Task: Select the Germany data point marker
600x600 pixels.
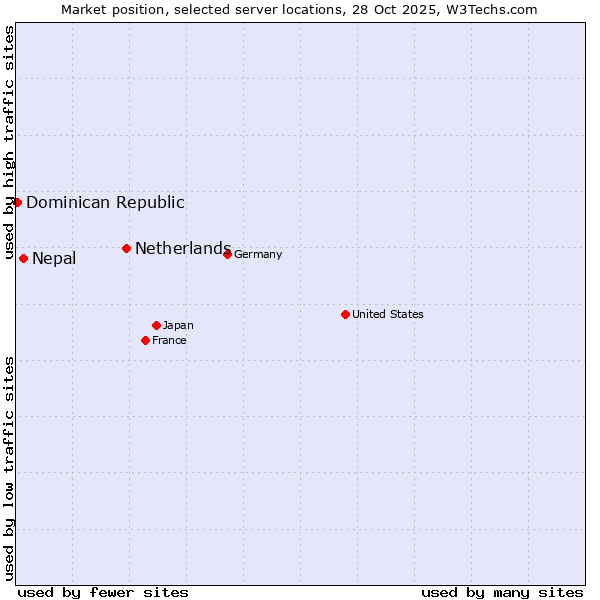Action: pyautogui.click(x=227, y=254)
